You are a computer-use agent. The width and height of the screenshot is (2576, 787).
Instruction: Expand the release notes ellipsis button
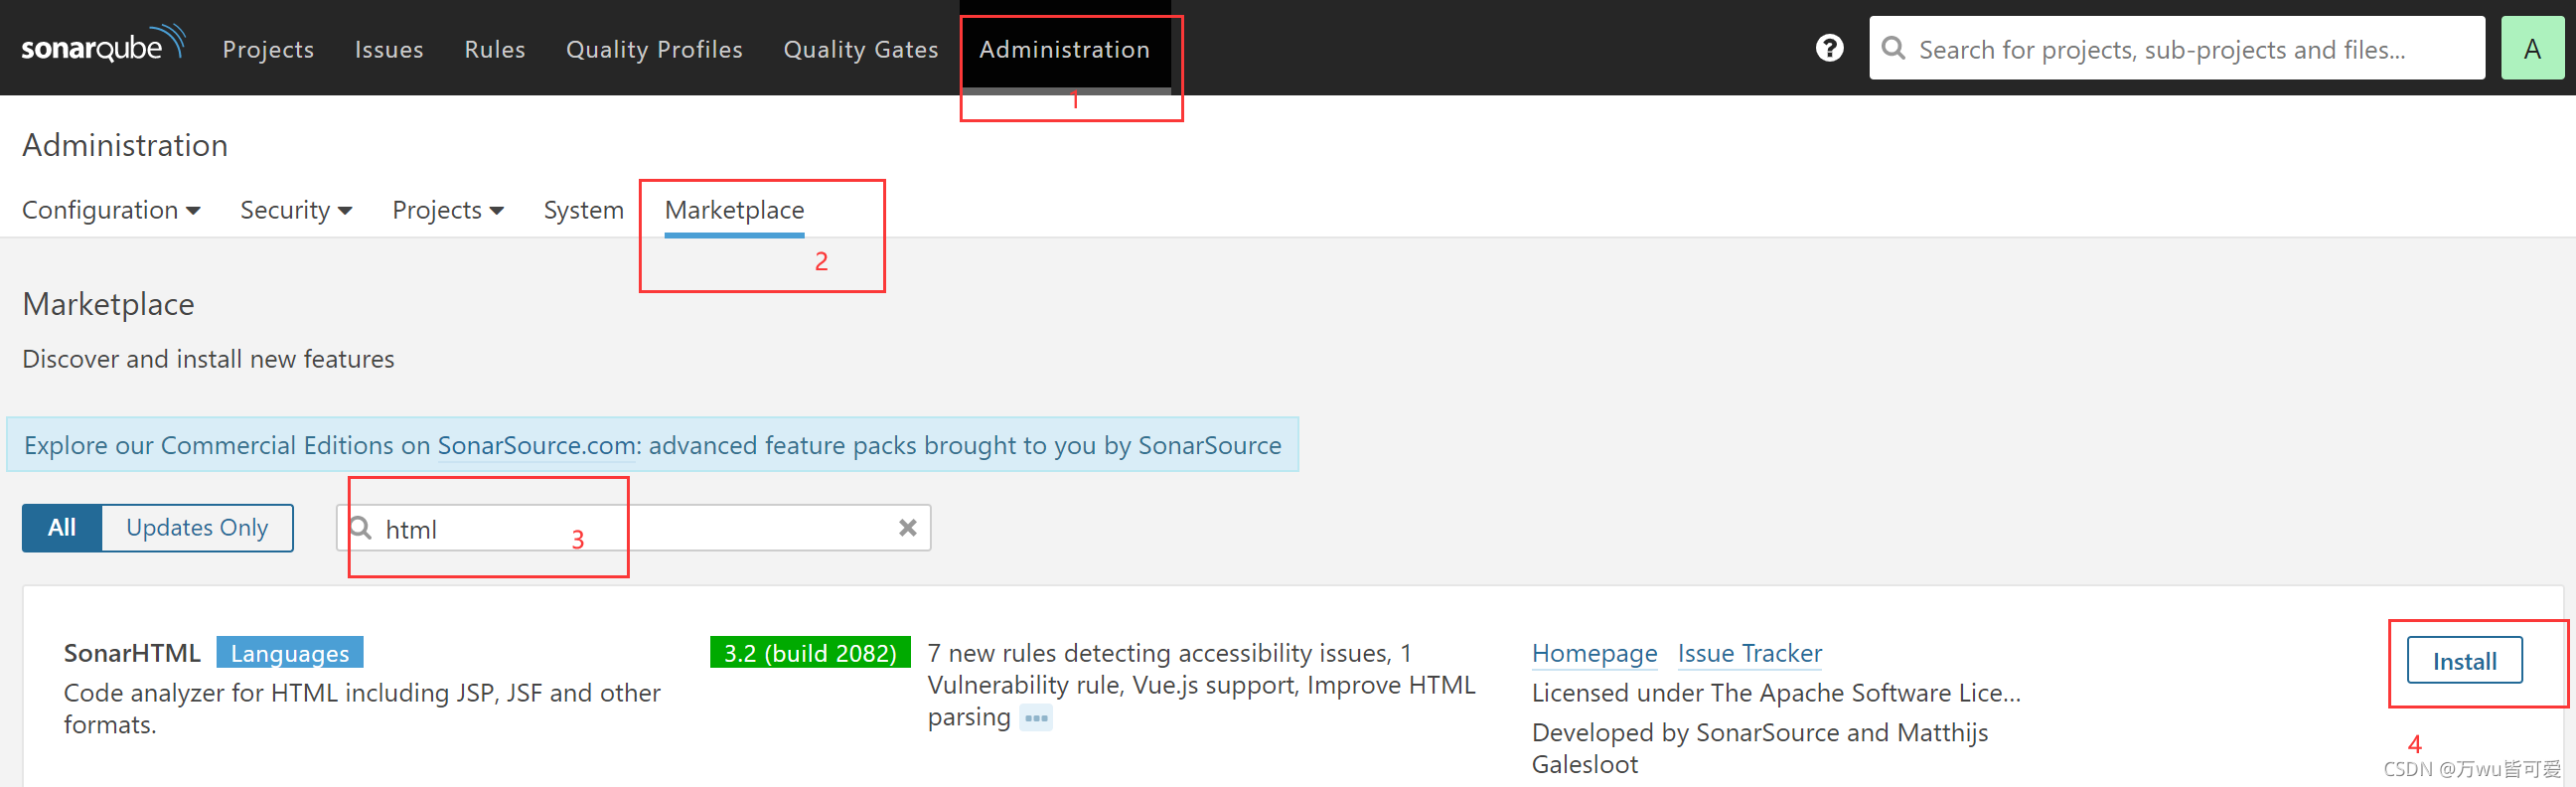pyautogui.click(x=1036, y=718)
